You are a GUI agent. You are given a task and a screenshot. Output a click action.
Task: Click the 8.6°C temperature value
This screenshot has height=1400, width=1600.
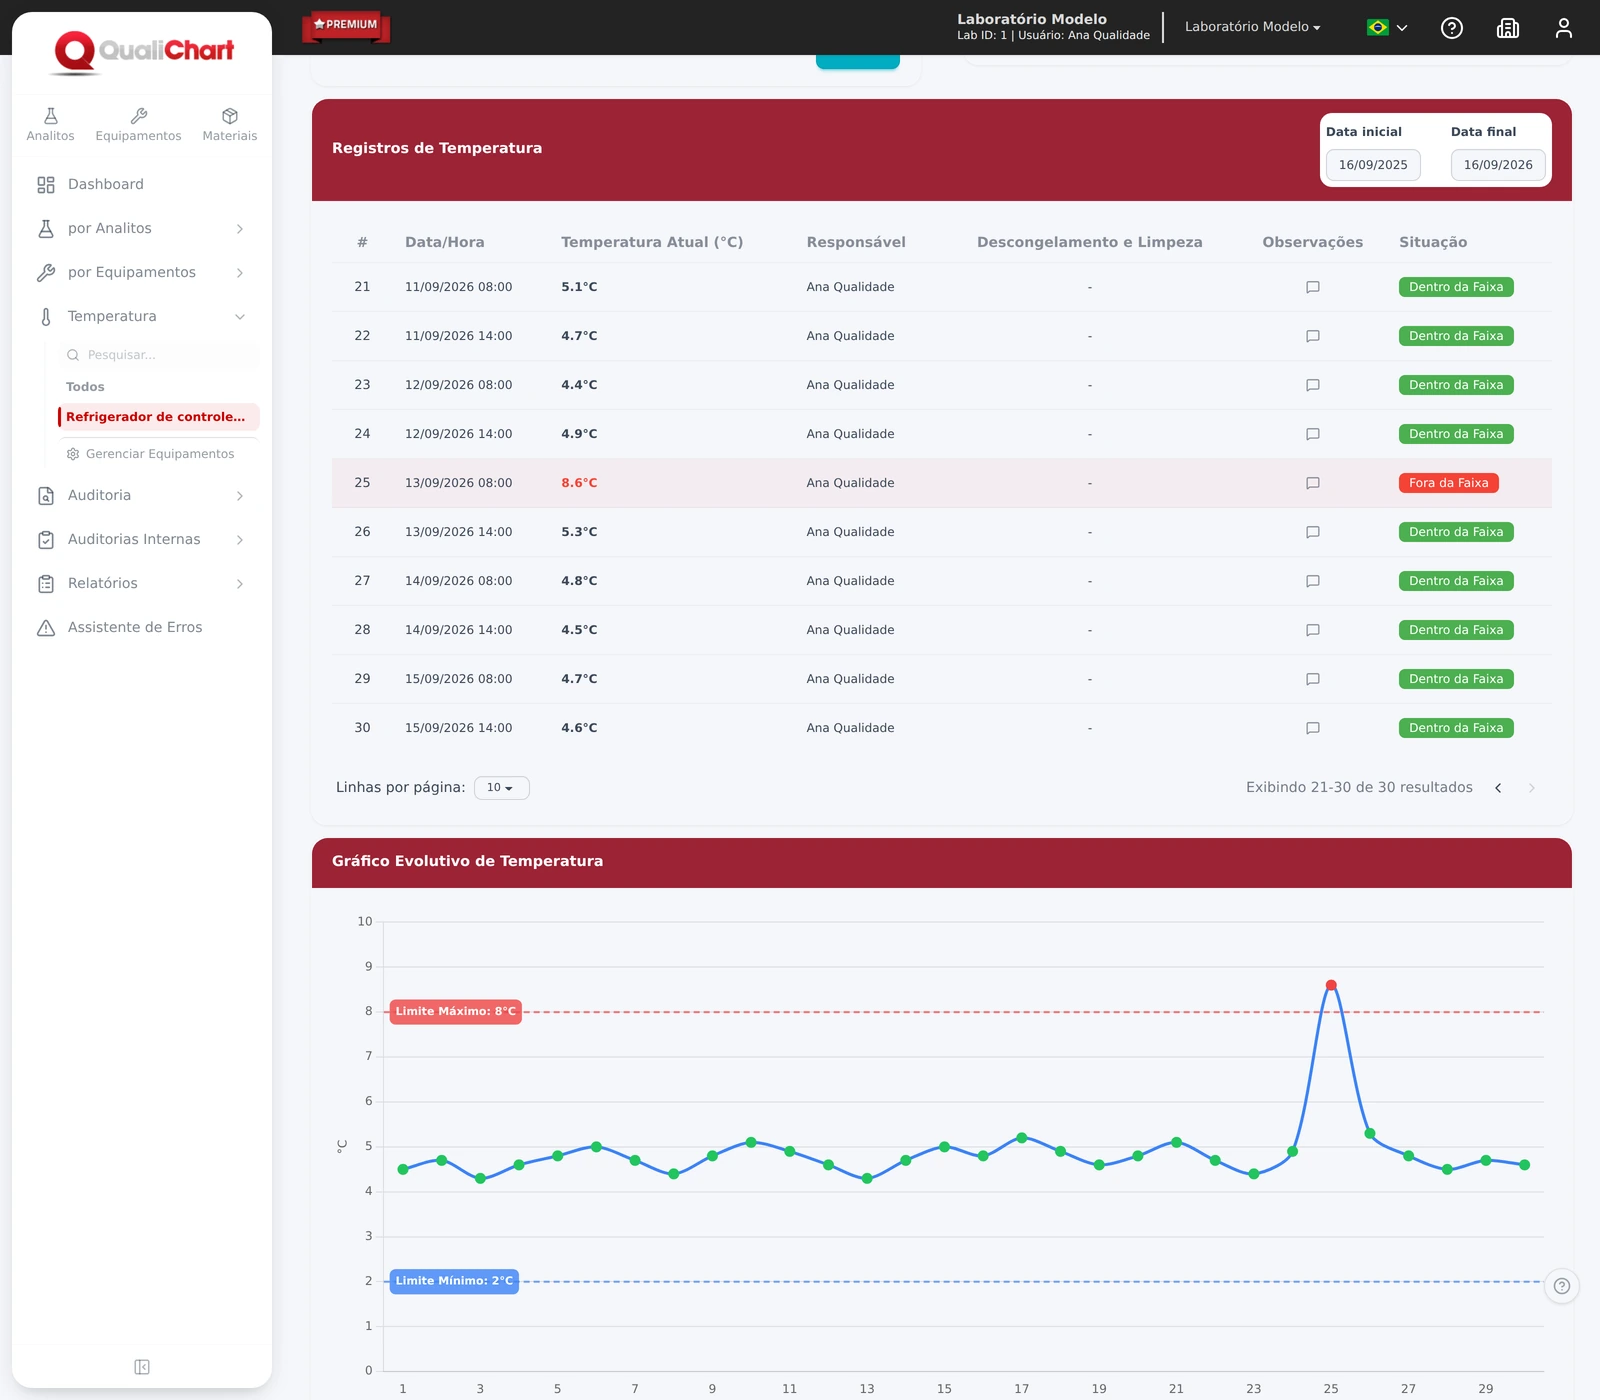(579, 483)
